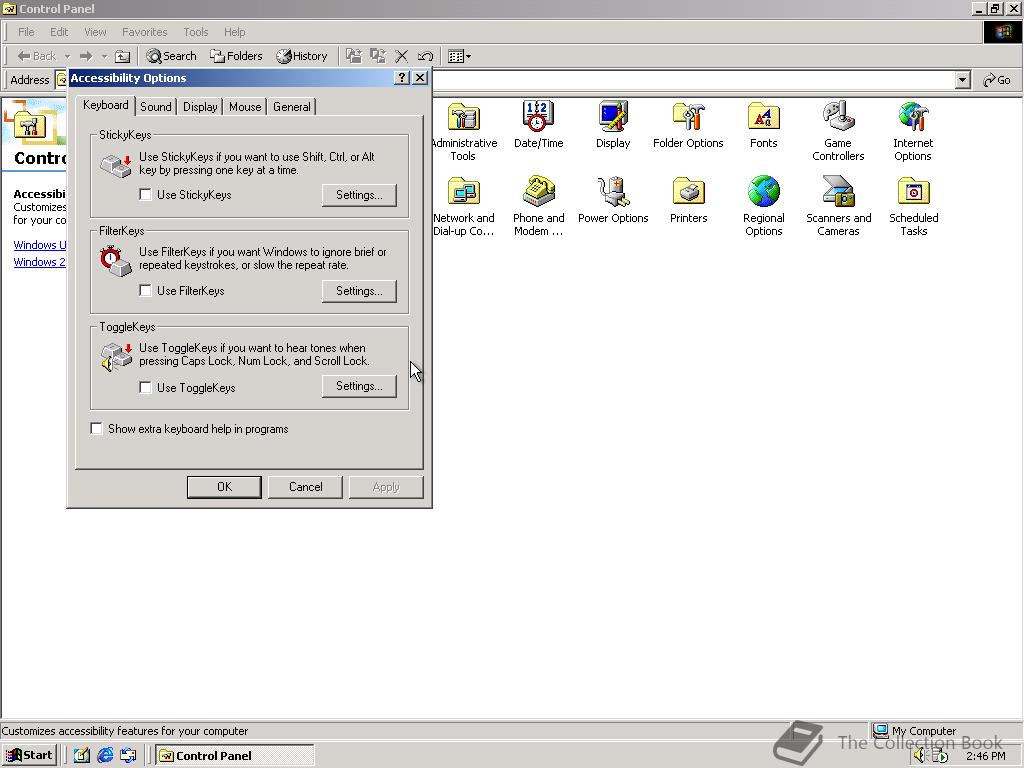
Task: Click the Copy To toolbar icon
Action: pos(377,56)
